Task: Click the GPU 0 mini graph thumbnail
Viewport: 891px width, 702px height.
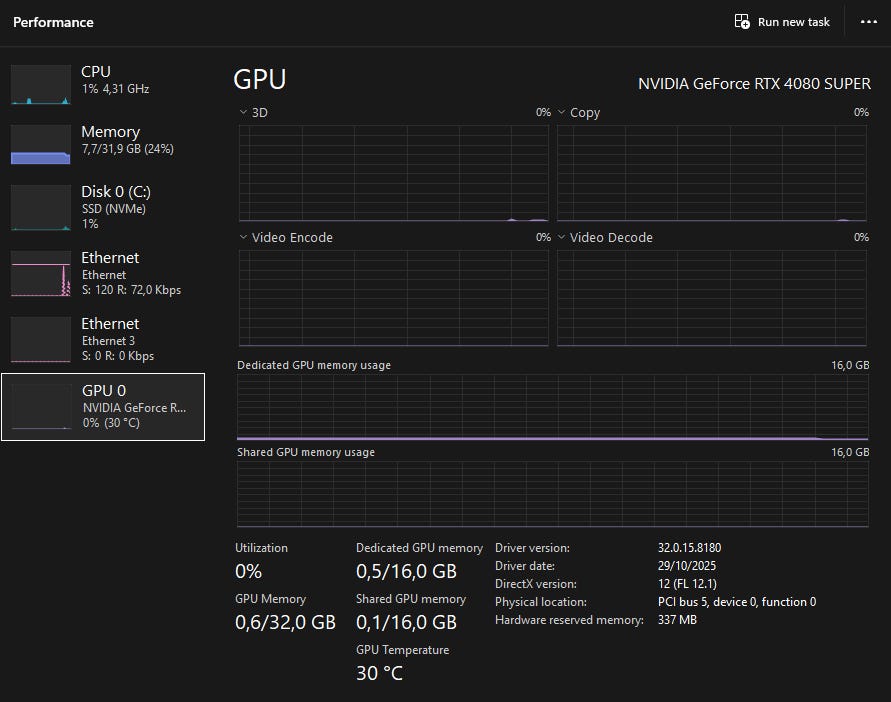Action: 40,405
